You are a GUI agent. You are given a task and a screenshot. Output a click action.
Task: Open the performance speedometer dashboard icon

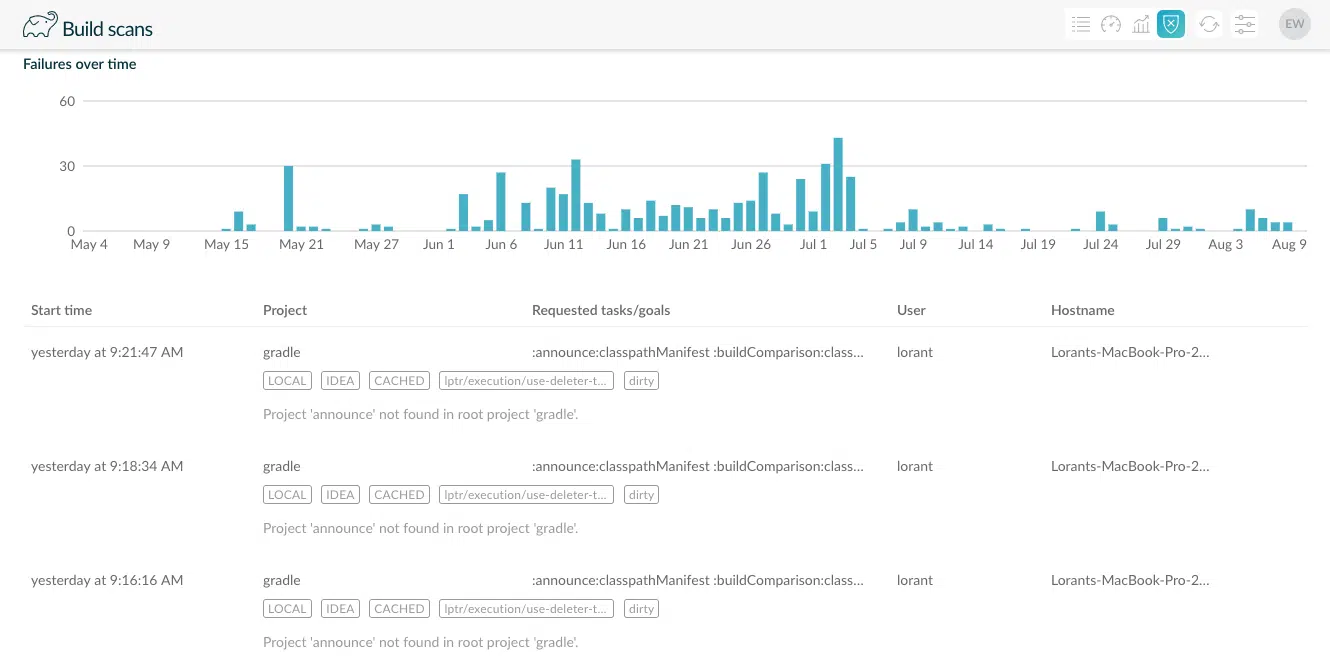1111,25
